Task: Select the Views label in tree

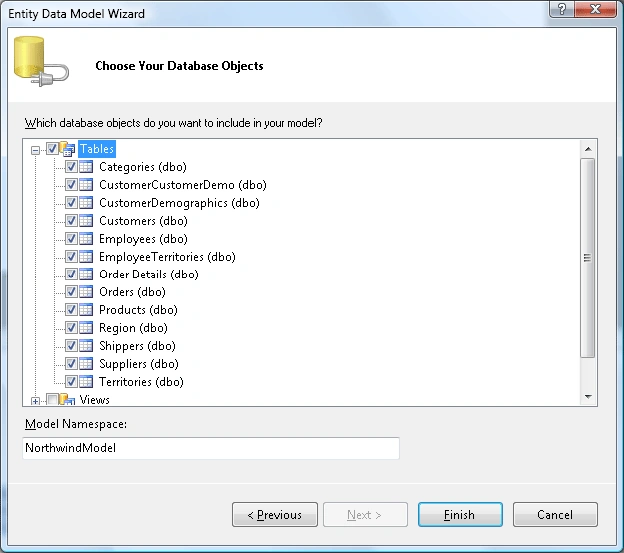Action: coord(94,399)
